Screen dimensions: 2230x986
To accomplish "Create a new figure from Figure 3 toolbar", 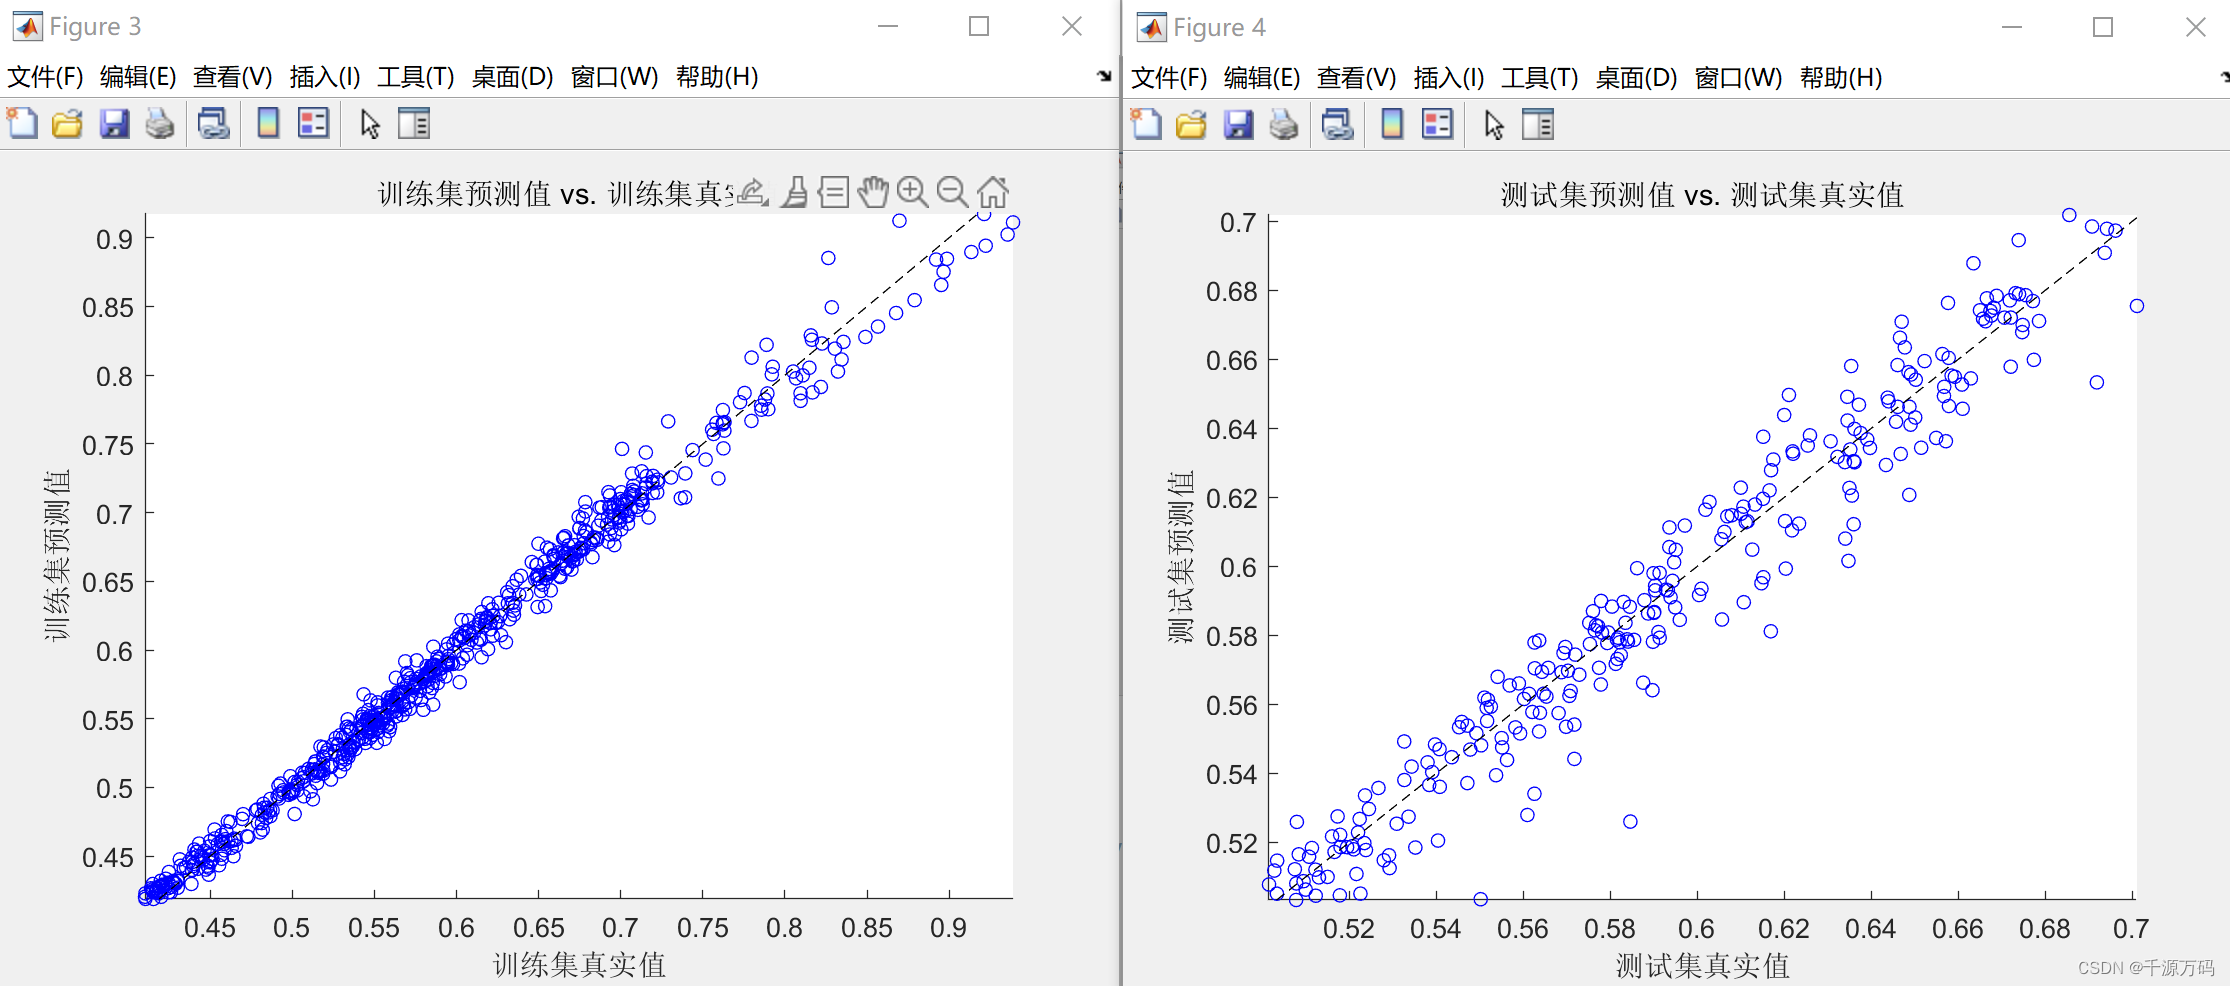I will [22, 123].
